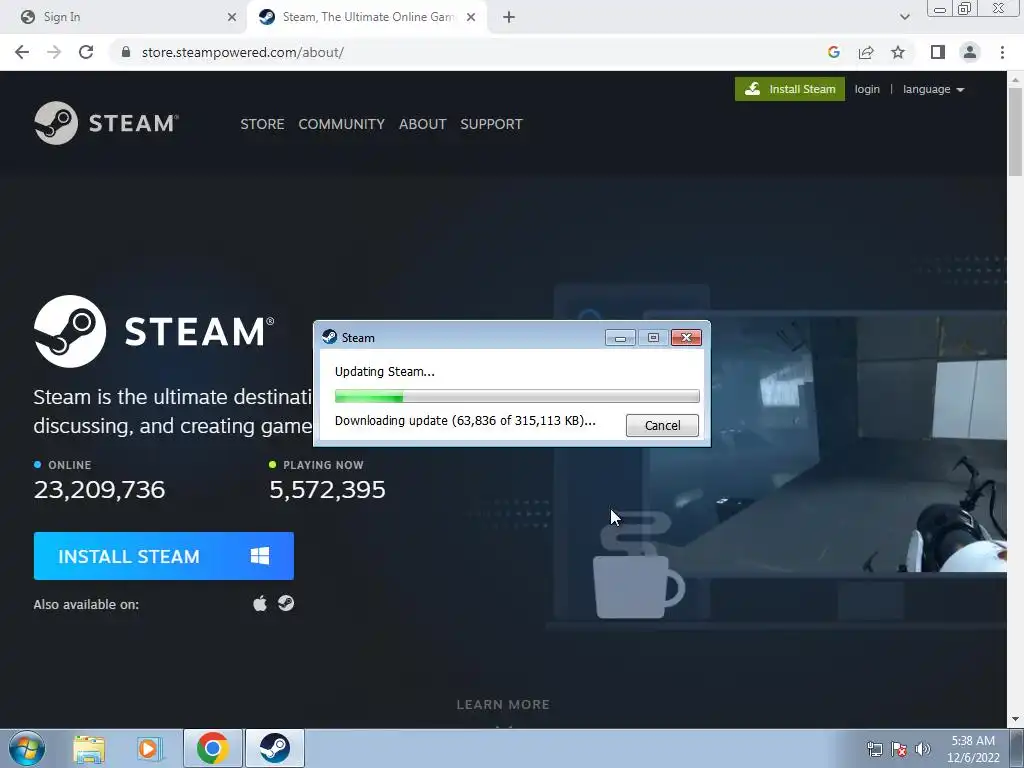The height and width of the screenshot is (768, 1024).
Task: Open the Chrome side panel icon
Action: coord(938,52)
